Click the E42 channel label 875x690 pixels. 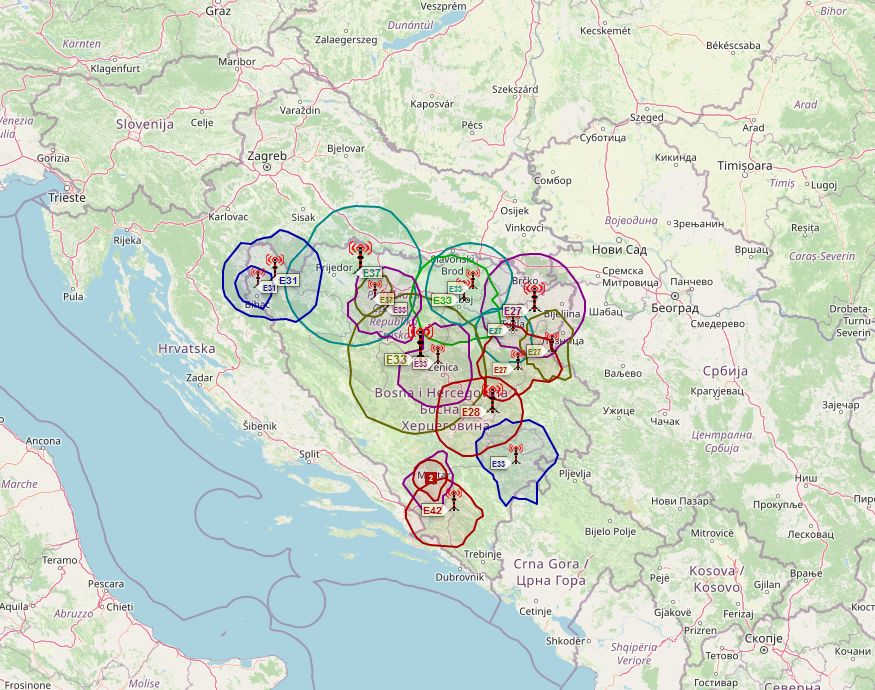pyautogui.click(x=432, y=510)
